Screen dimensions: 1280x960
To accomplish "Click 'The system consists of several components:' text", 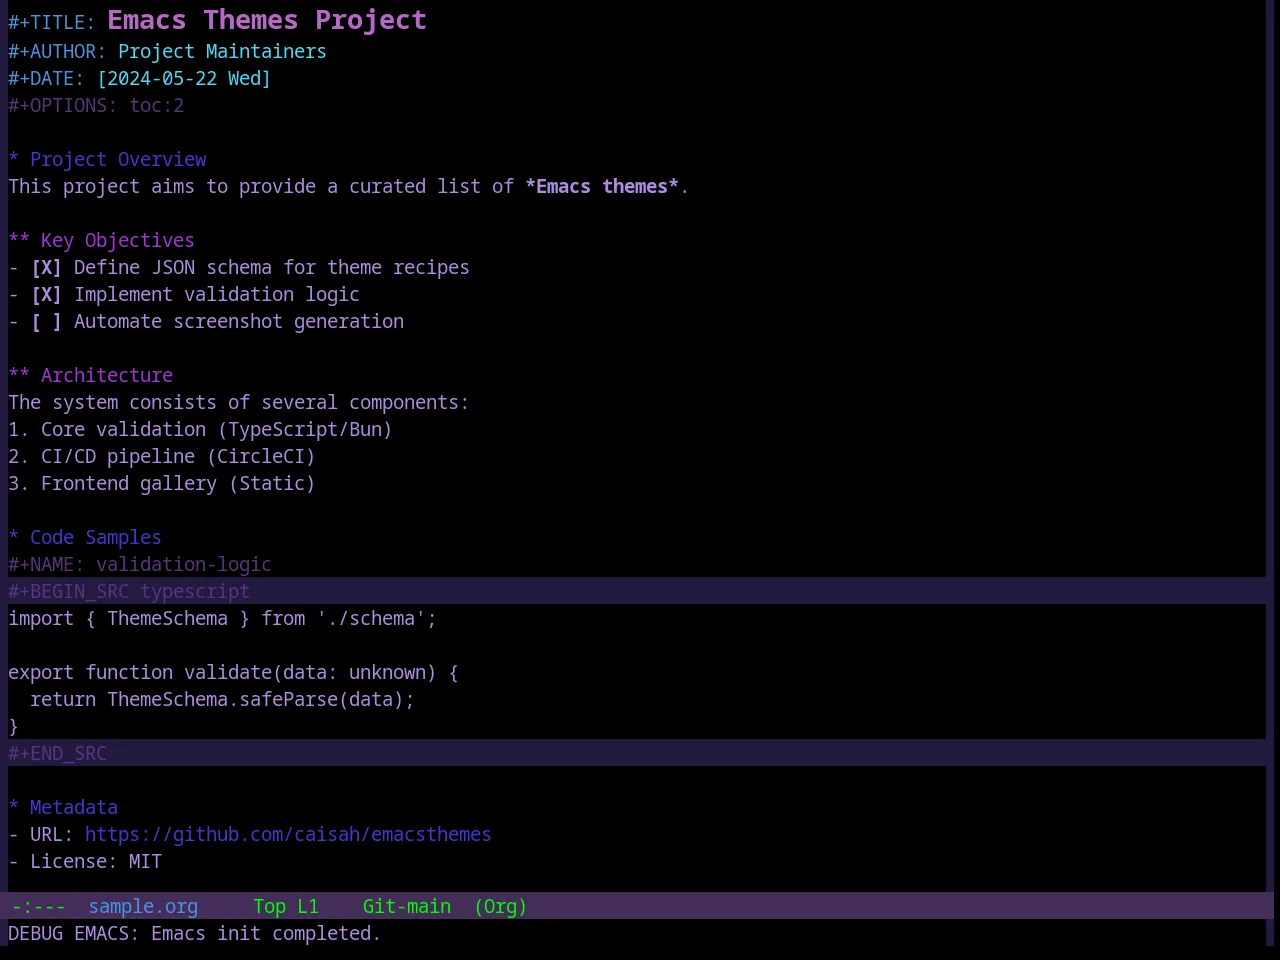I will tap(238, 402).
